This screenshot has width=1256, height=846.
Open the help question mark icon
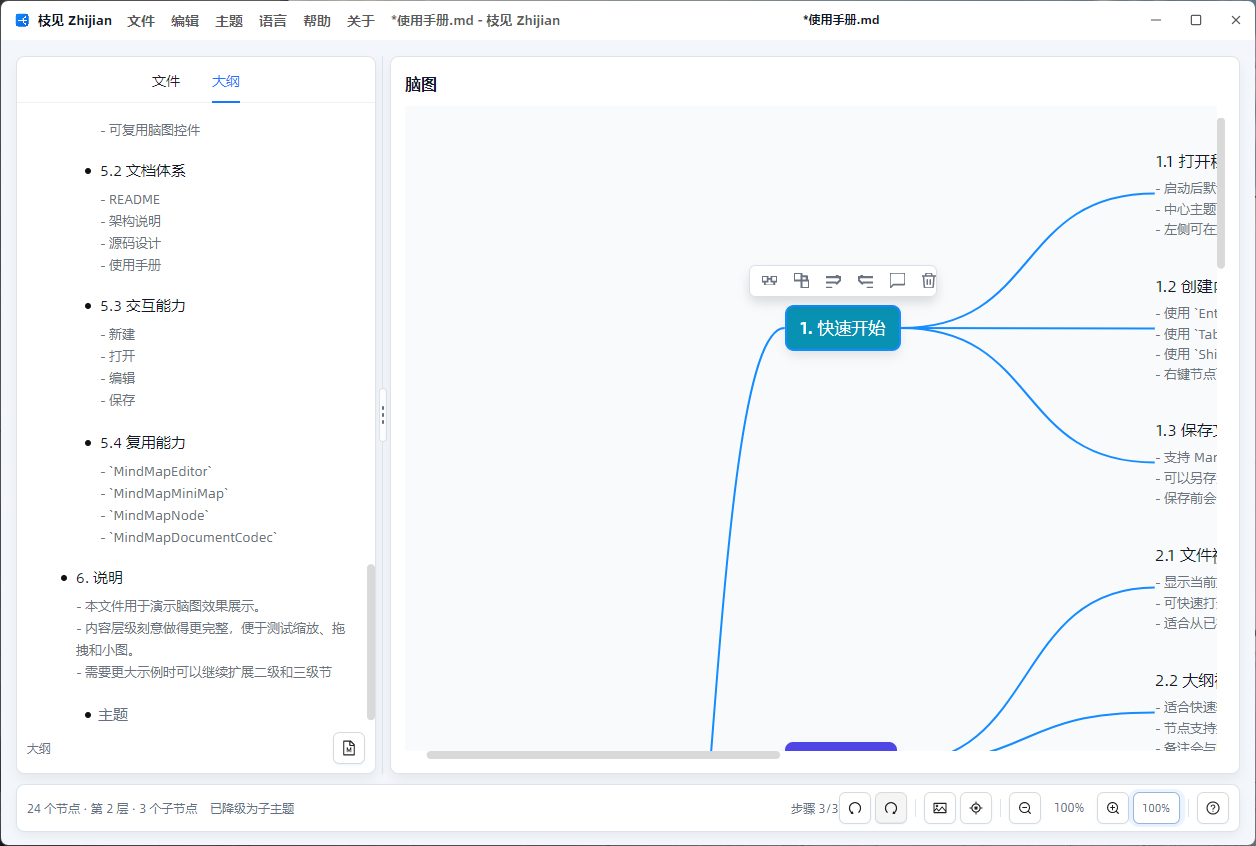pos(1213,808)
